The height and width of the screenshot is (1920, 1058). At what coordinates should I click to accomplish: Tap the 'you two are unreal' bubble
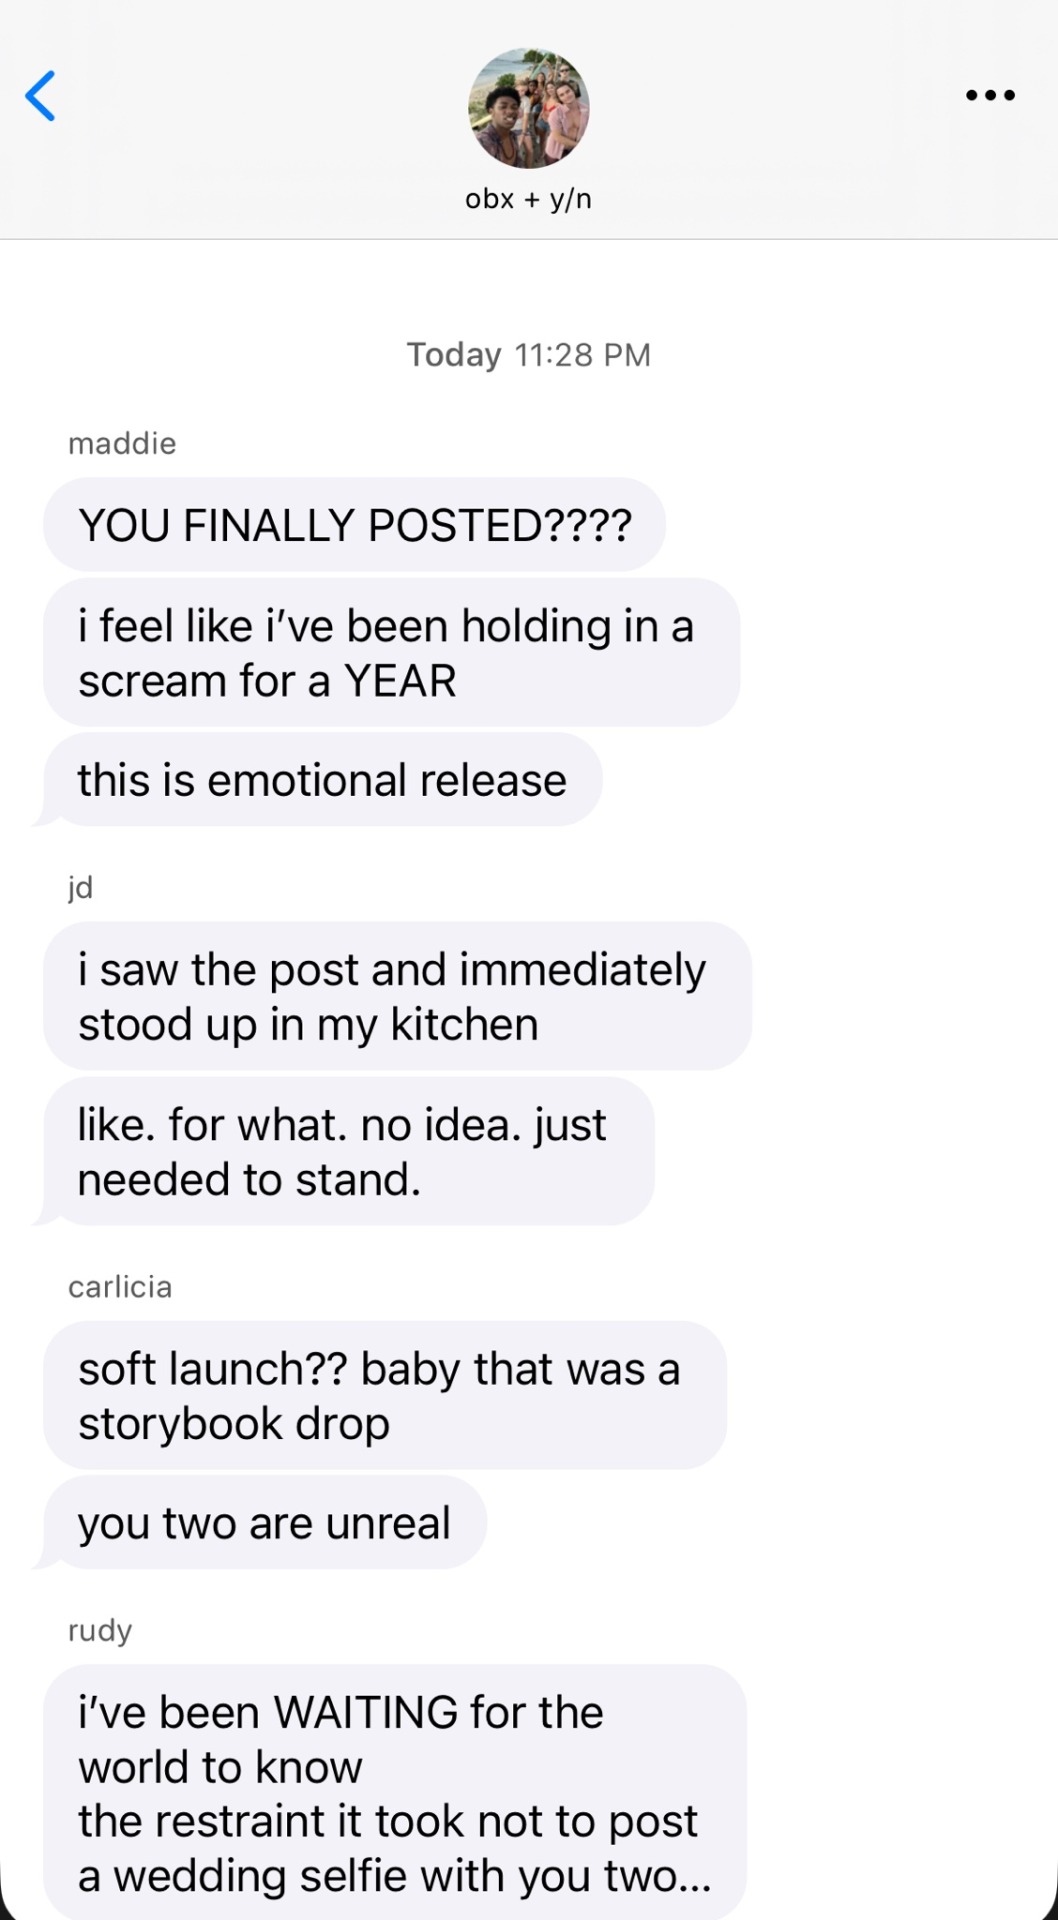[265, 1523]
